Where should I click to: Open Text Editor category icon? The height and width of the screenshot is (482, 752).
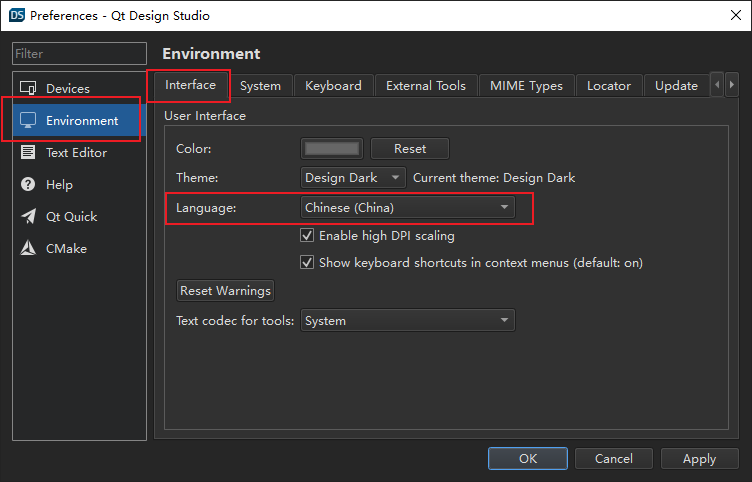coord(28,153)
